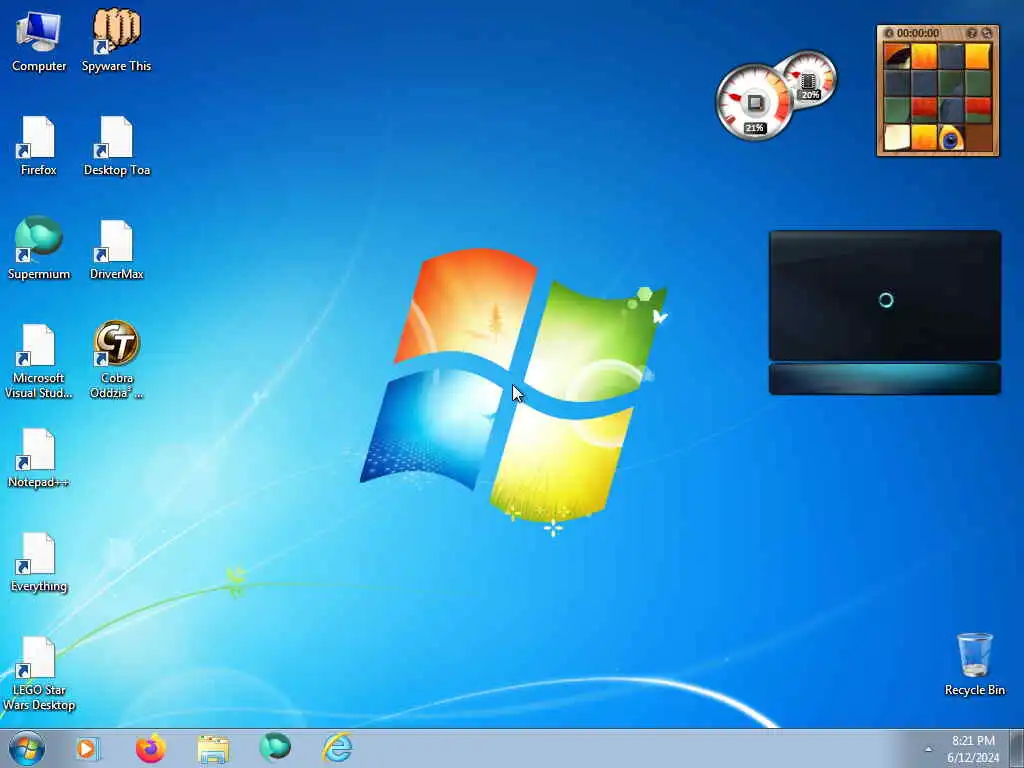Pause the puzzle gadget timer clock icon

pos(889,33)
